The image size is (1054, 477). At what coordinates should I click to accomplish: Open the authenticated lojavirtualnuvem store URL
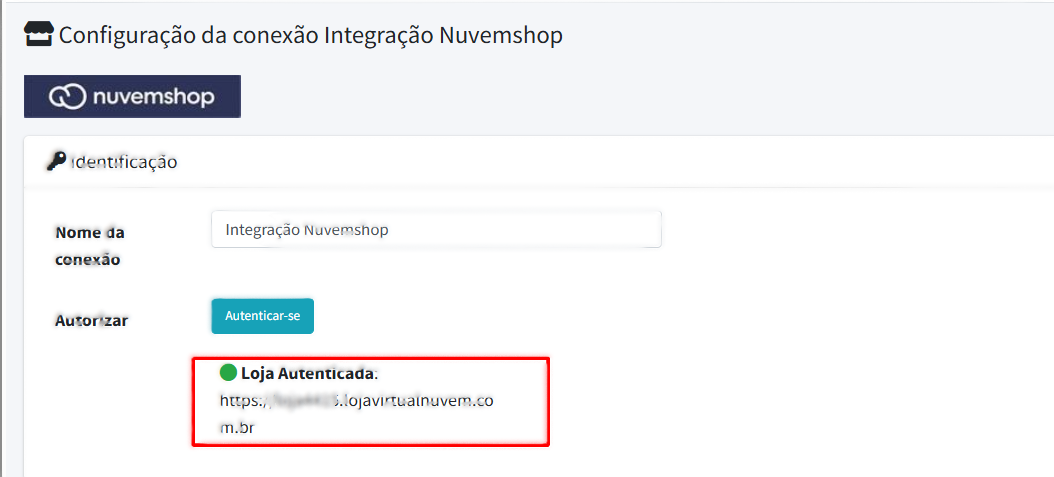(x=357, y=401)
